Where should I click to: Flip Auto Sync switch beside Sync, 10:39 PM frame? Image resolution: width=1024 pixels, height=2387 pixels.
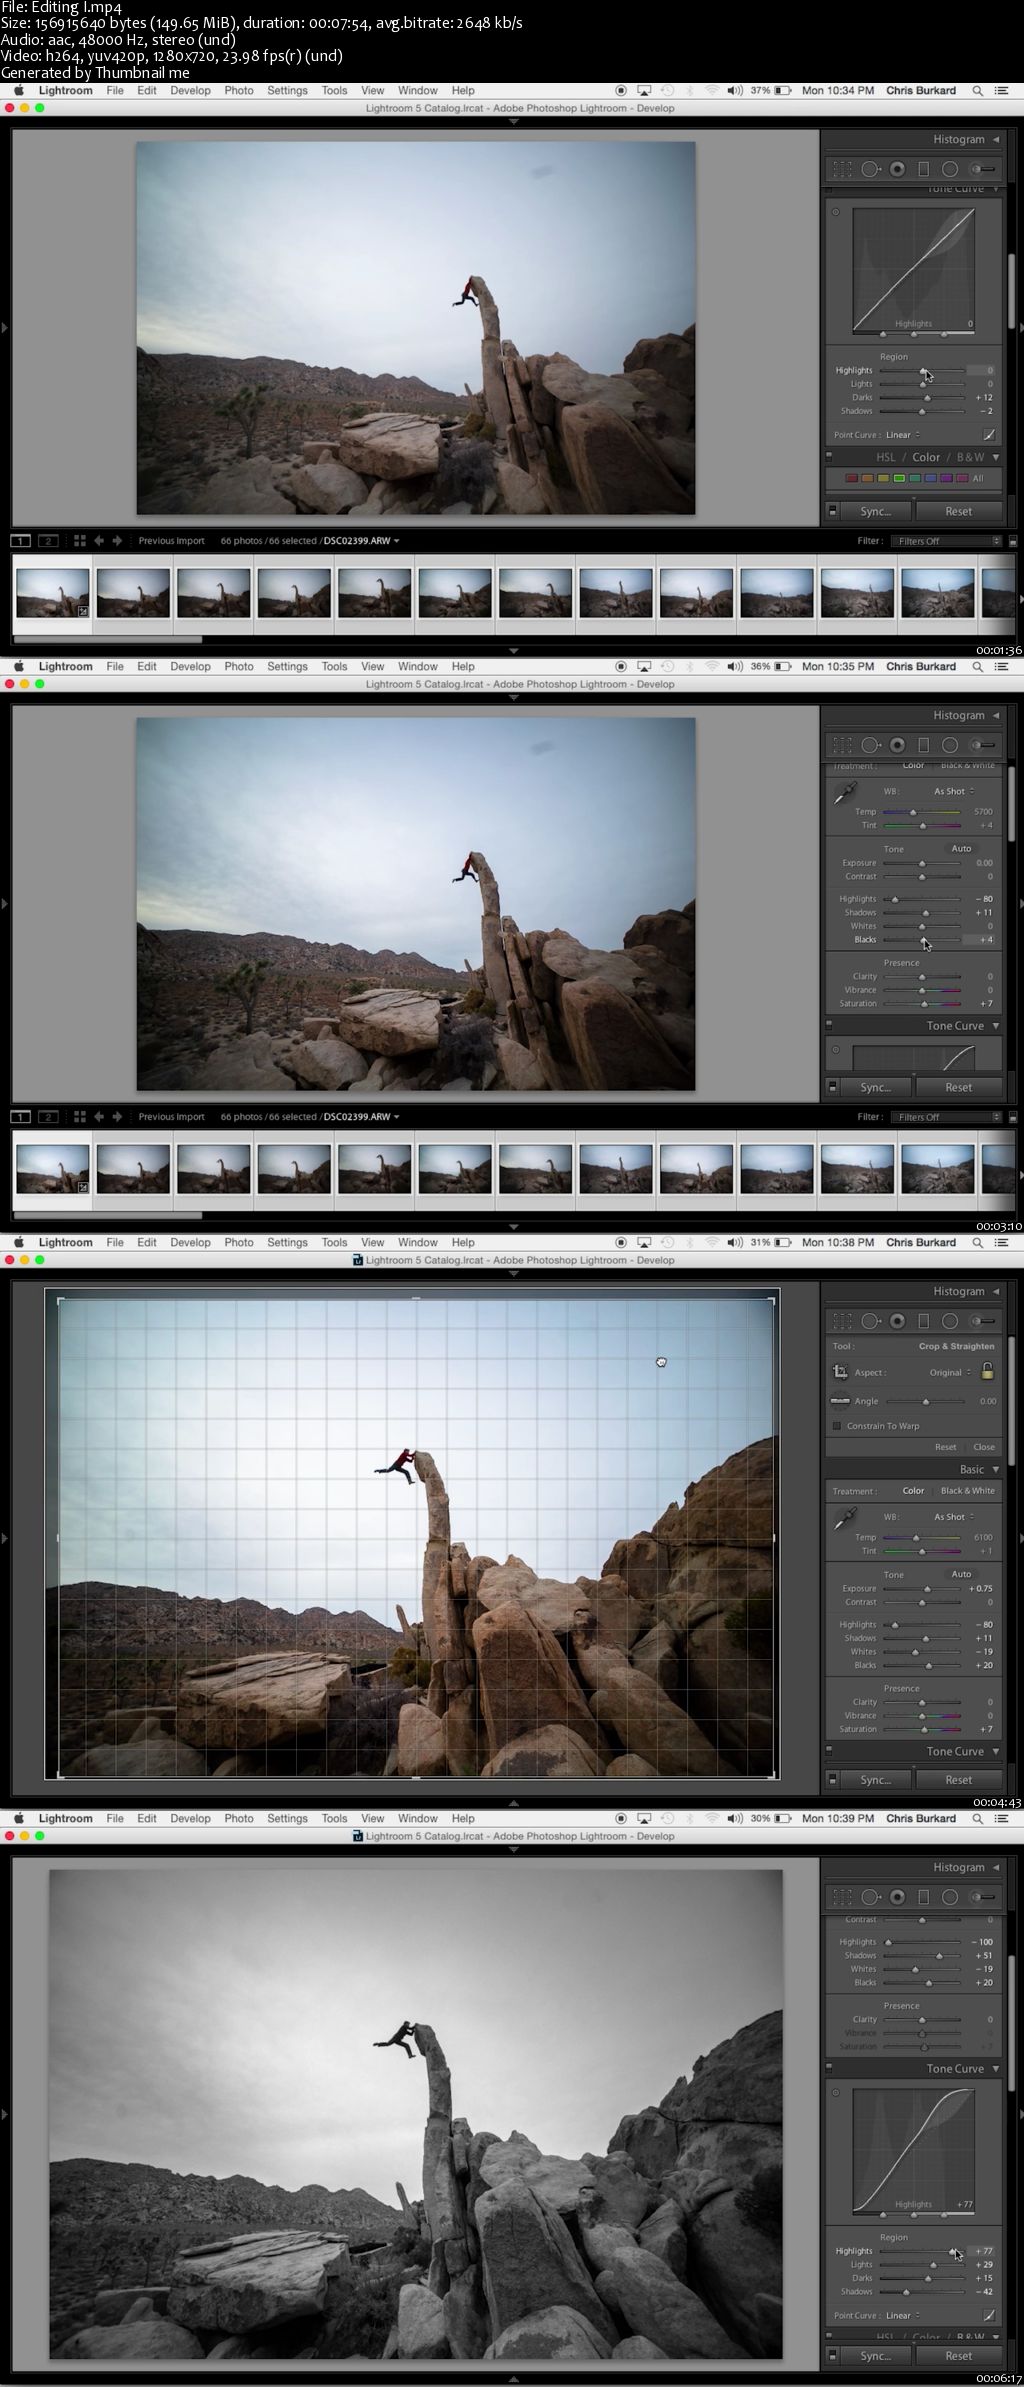click(833, 2356)
